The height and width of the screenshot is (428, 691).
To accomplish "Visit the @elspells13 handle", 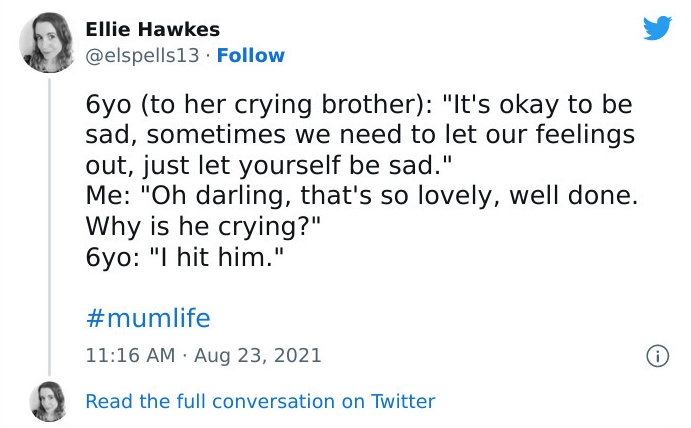I will 146,55.
